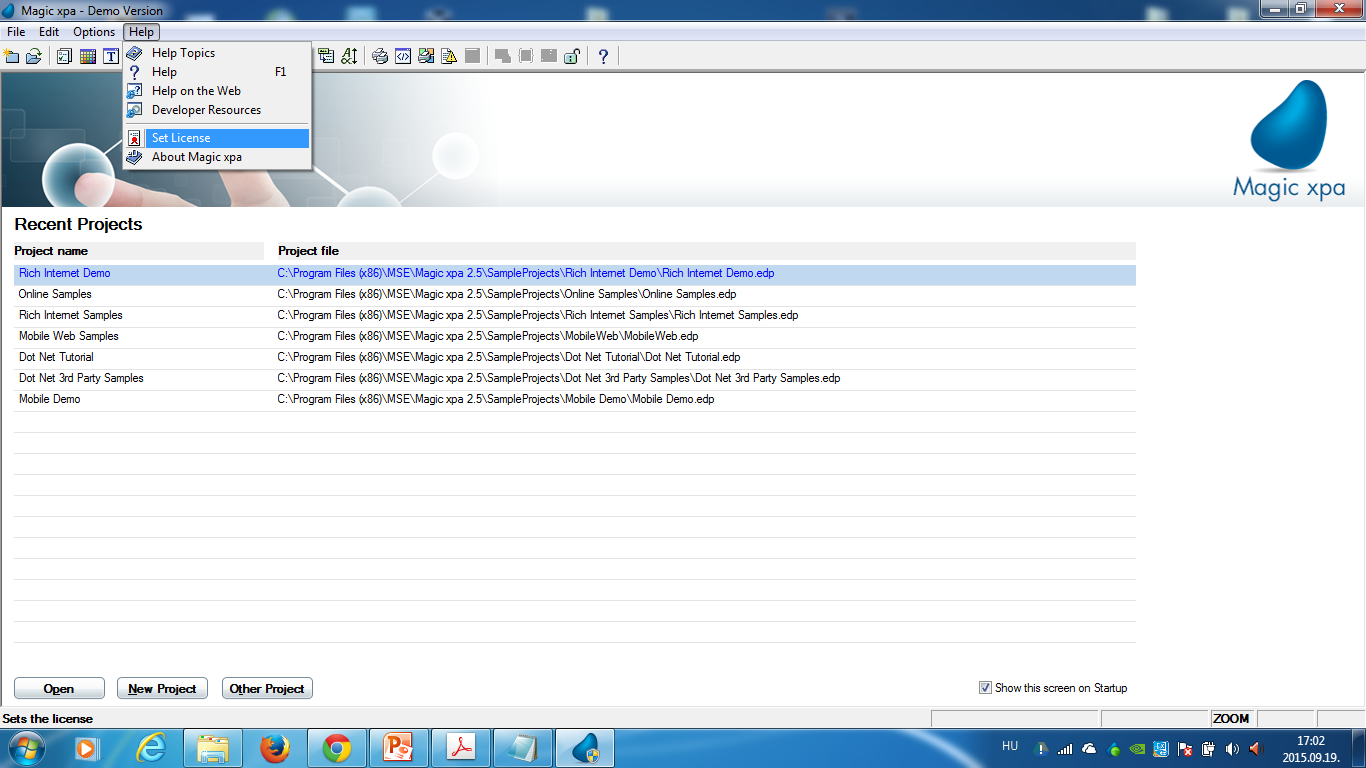Image resolution: width=1366 pixels, height=768 pixels.
Task: Select Rich Internet Demo project row
Action: pyautogui.click(x=575, y=273)
